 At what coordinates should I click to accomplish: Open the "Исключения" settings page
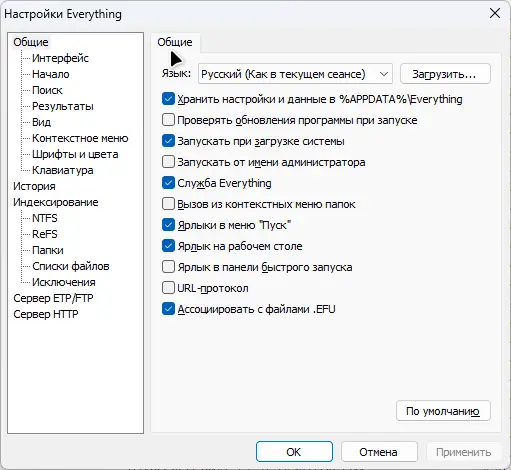tap(64, 282)
